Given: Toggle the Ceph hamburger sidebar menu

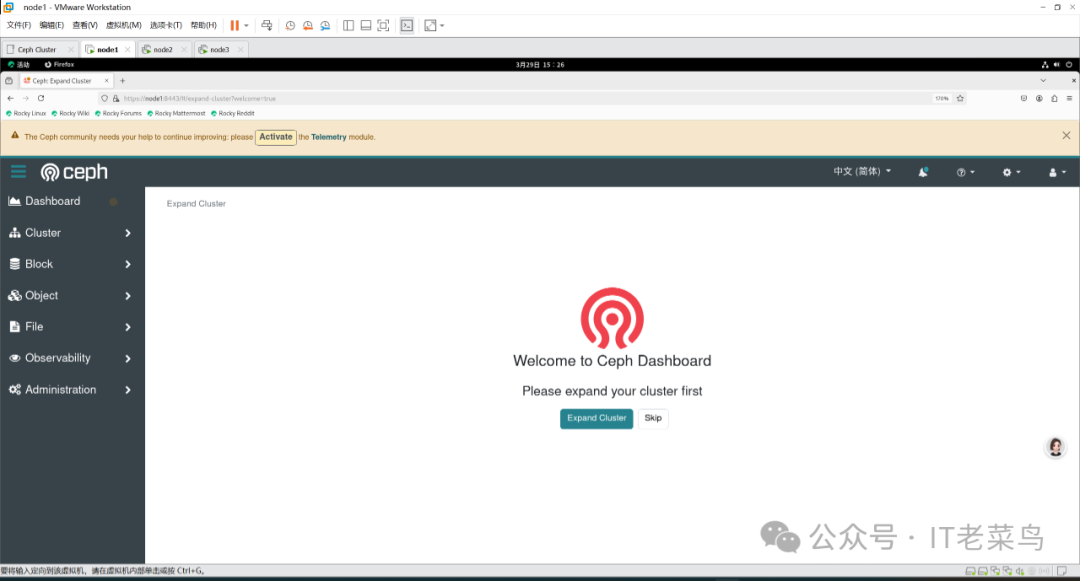Looking at the screenshot, I should point(19,171).
